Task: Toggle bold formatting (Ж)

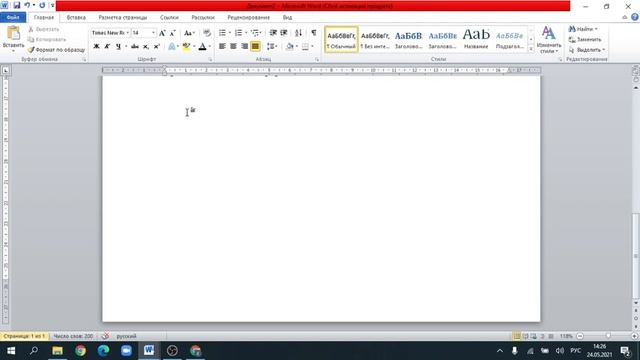Action: click(96, 47)
